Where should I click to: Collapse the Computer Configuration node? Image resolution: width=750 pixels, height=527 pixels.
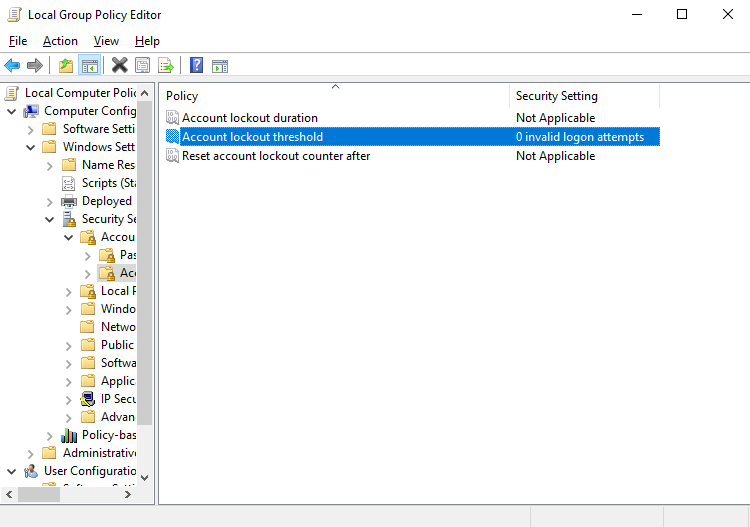click(11, 111)
